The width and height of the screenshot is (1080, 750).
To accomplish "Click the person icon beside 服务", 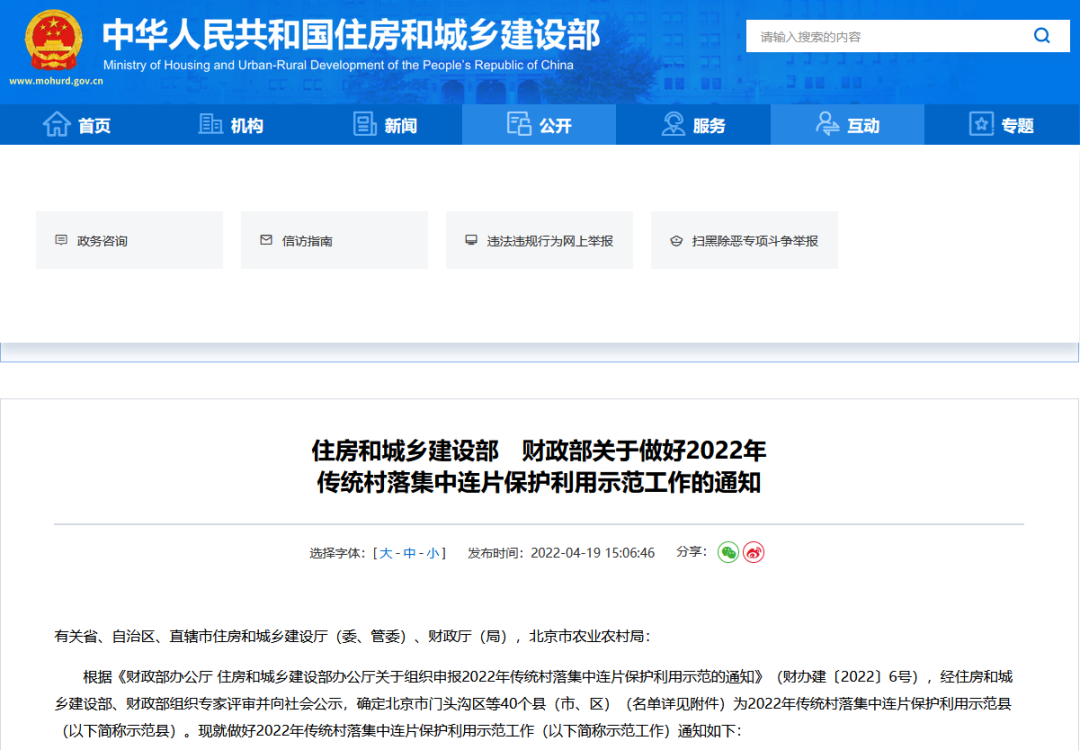I will coord(673,125).
